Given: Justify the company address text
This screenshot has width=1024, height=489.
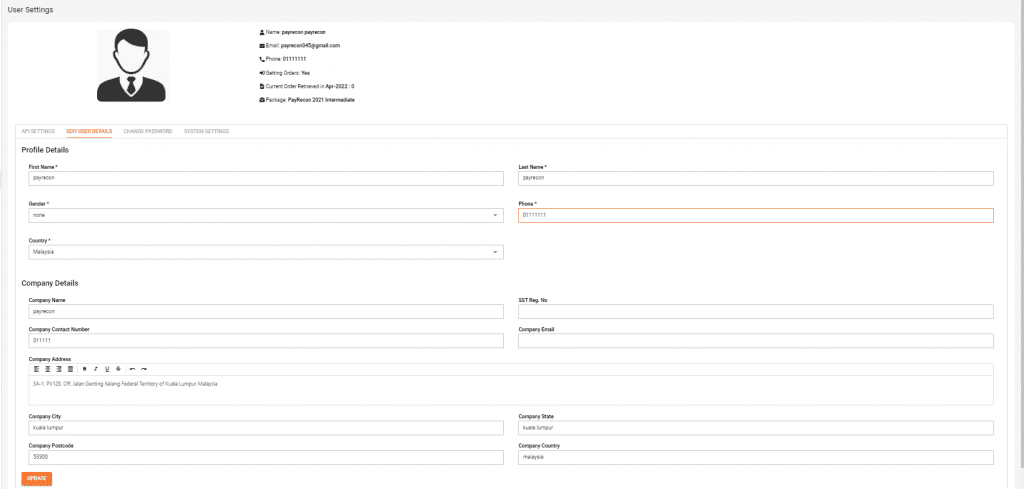Looking at the screenshot, I should [x=71, y=370].
